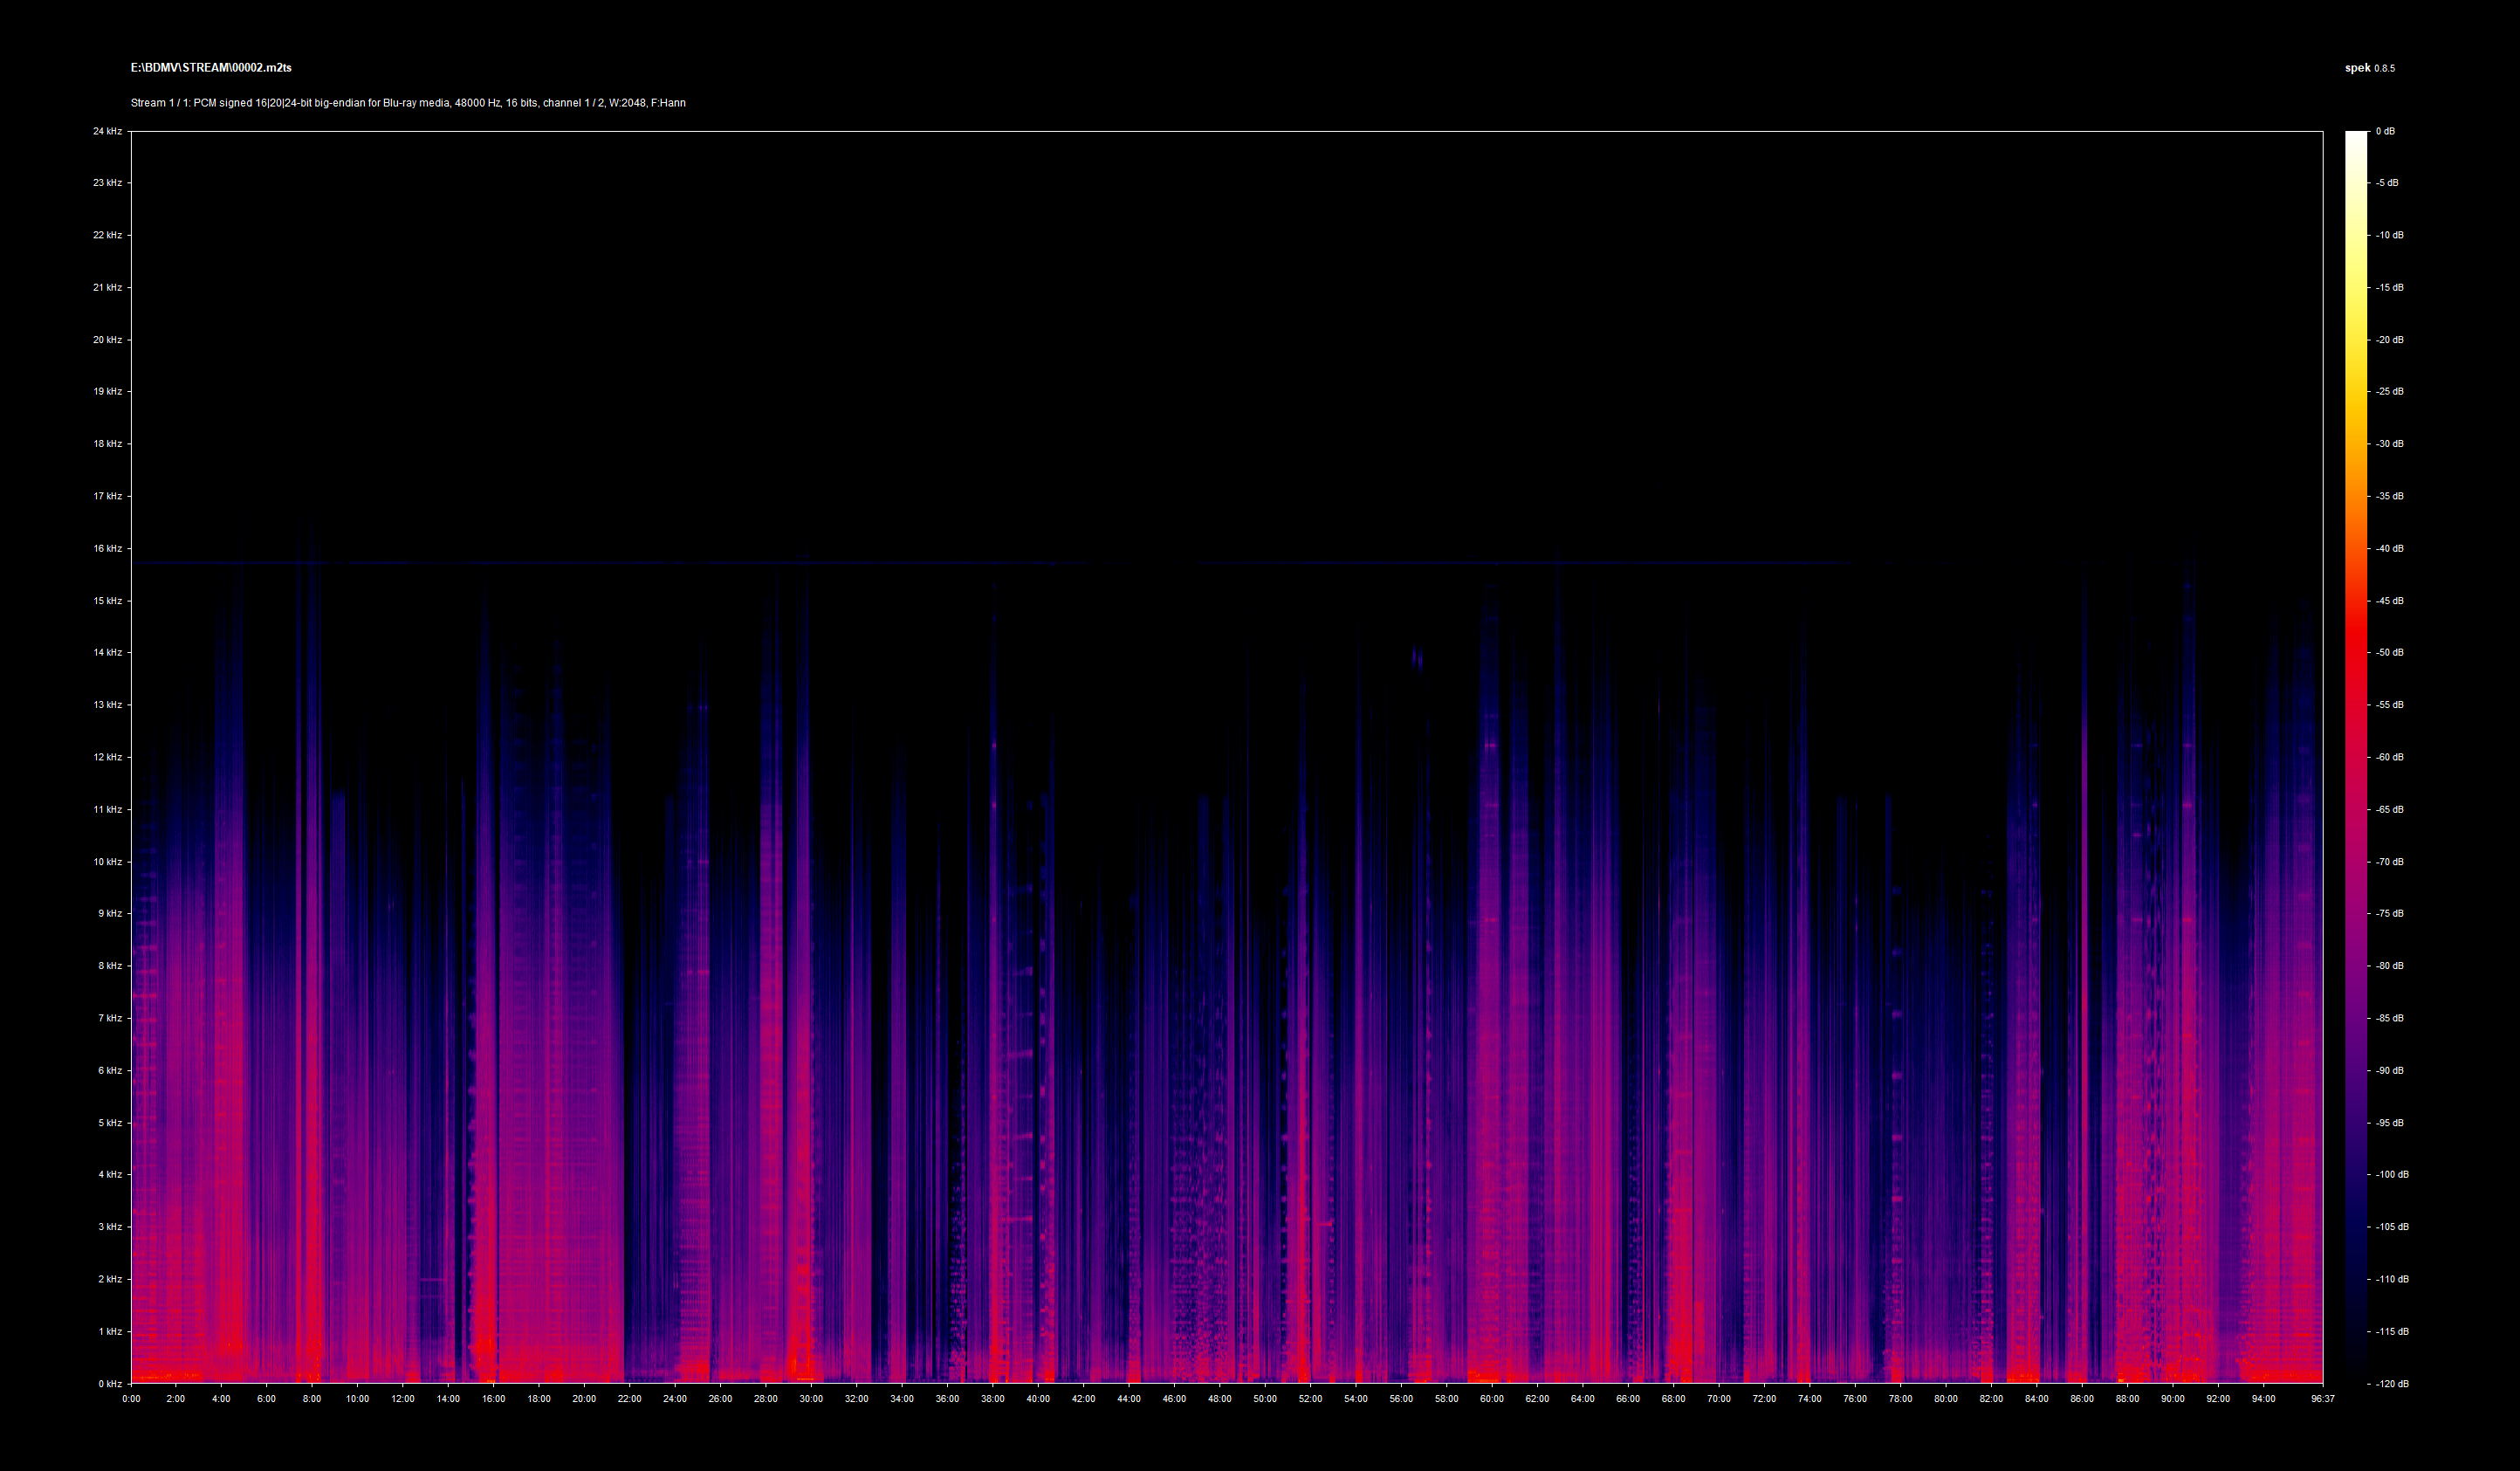The image size is (2520, 1471).
Task: Click the 48:00 time axis marker
Action: pyautogui.click(x=1219, y=1399)
